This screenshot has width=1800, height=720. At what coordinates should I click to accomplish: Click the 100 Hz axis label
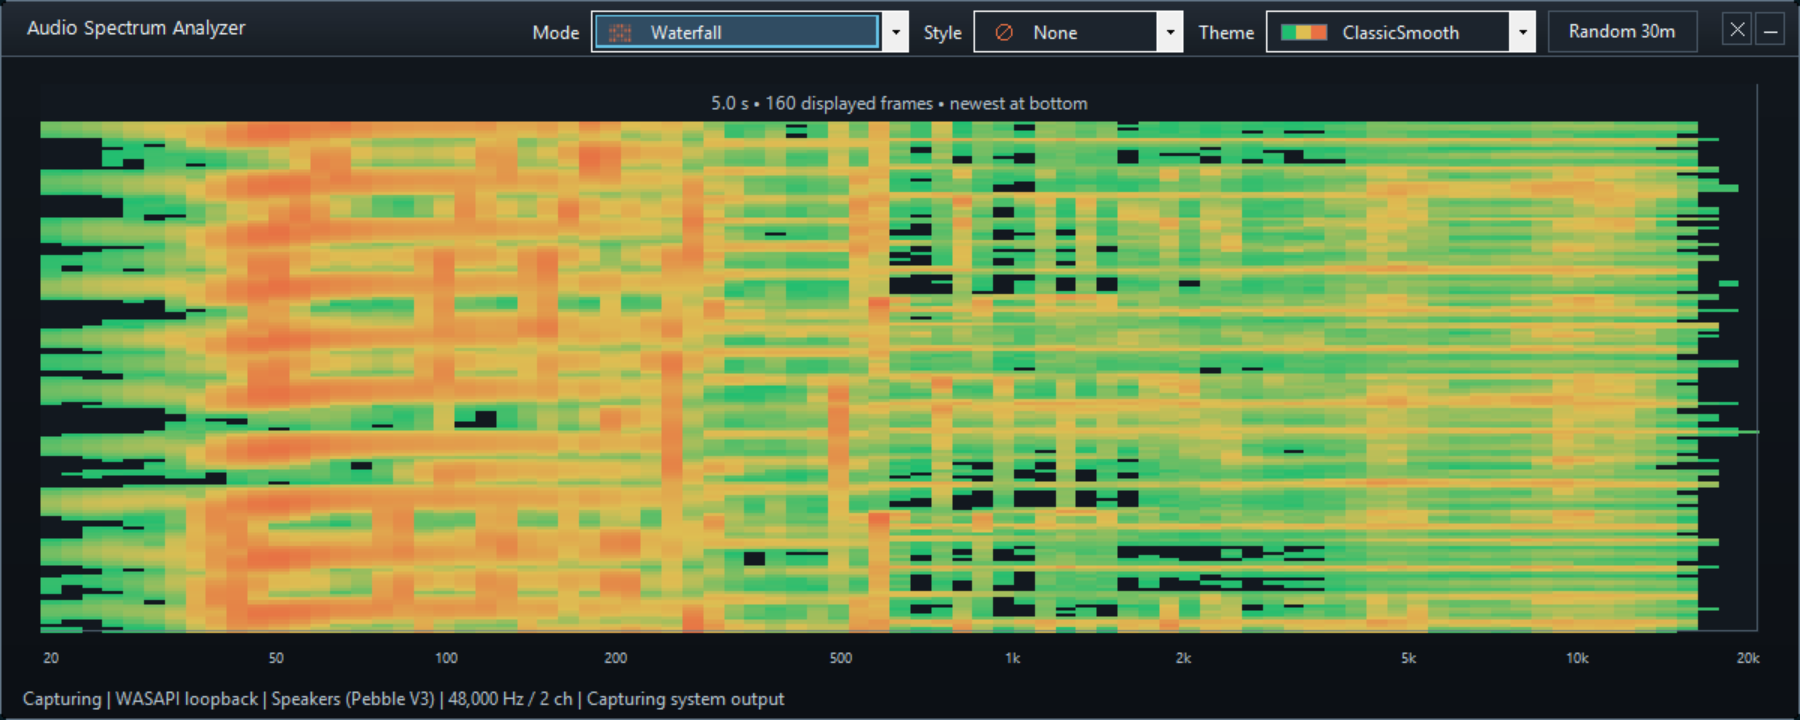click(446, 658)
